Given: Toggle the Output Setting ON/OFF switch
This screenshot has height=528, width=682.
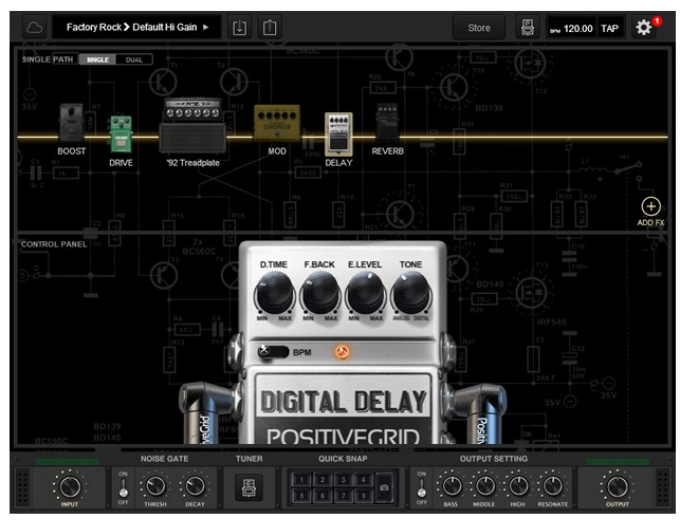Looking at the screenshot, I should pos(421,487).
